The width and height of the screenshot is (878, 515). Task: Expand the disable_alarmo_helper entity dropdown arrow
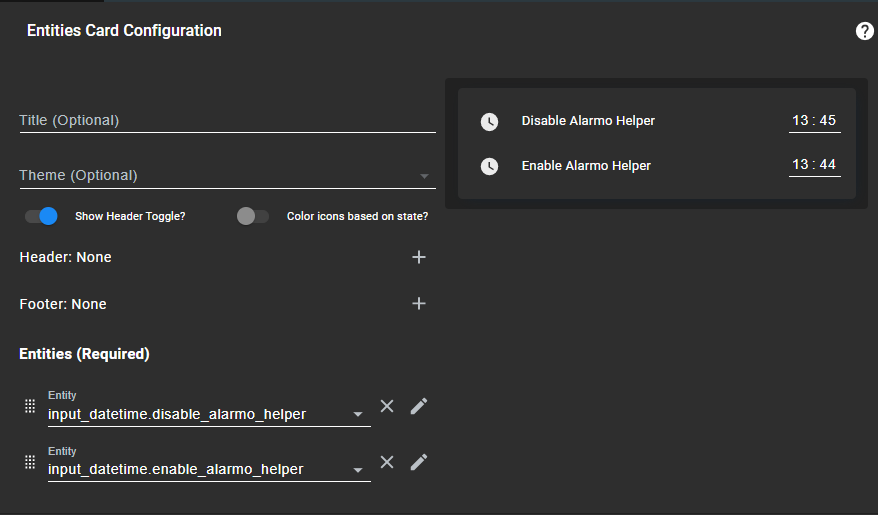coord(358,414)
